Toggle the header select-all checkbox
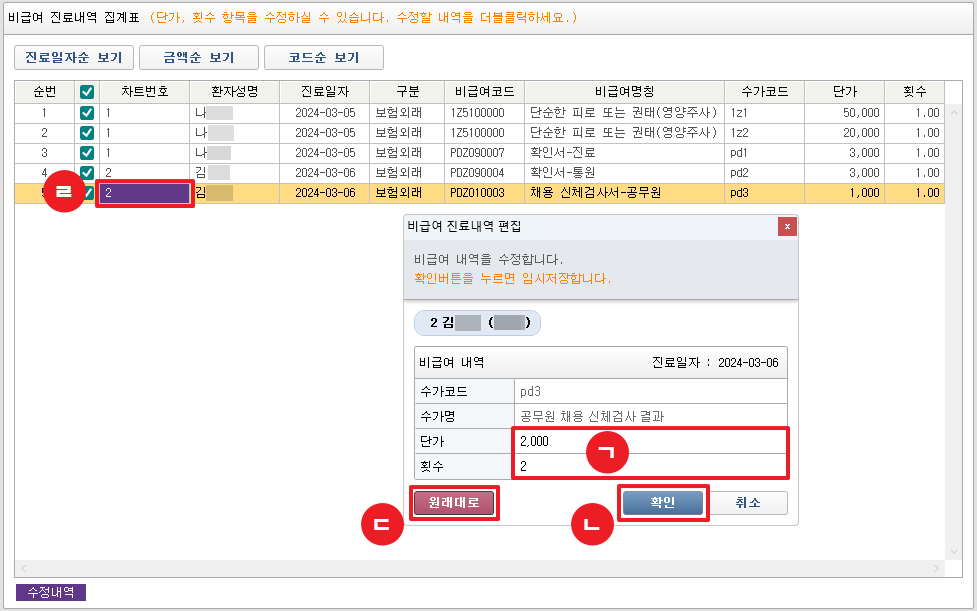The image size is (977, 611). [87, 92]
